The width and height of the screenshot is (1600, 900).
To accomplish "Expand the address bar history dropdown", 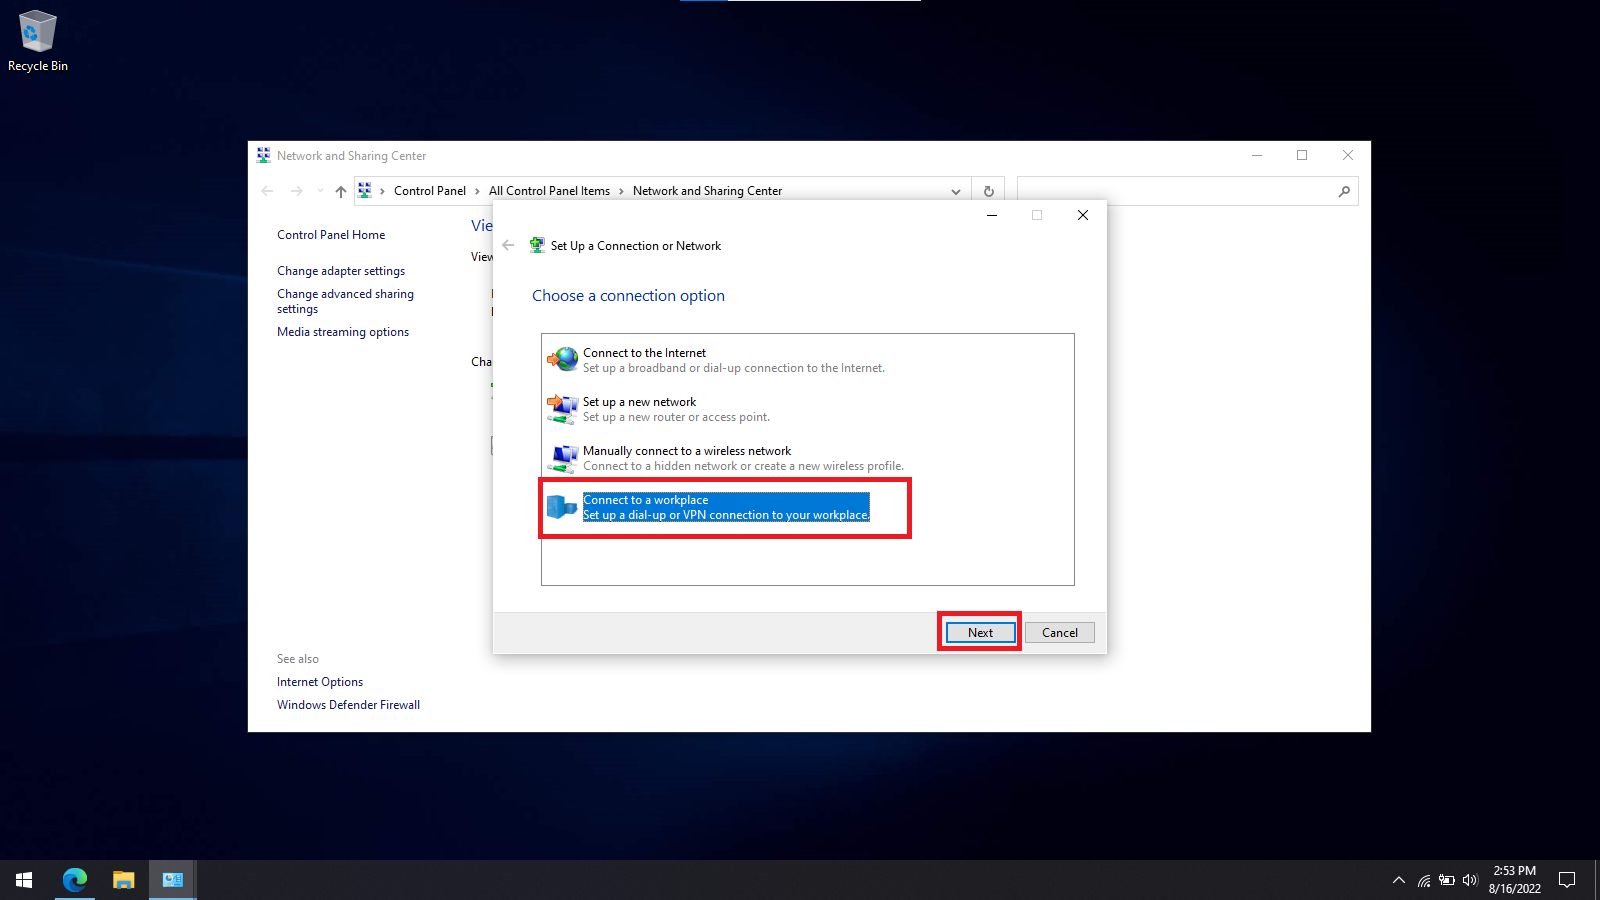I will (x=956, y=191).
